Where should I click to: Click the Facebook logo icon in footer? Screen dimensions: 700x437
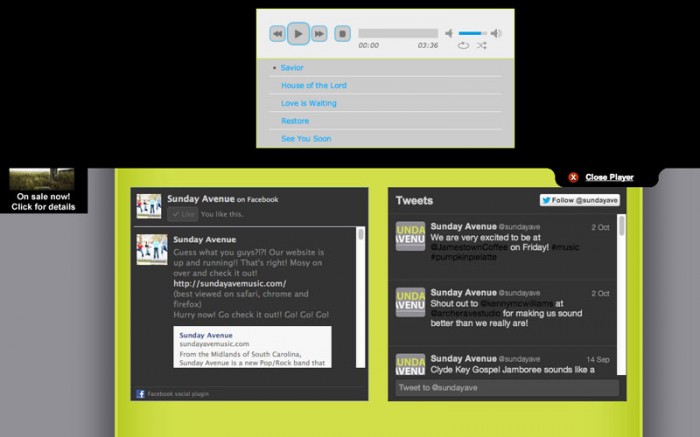[140, 394]
